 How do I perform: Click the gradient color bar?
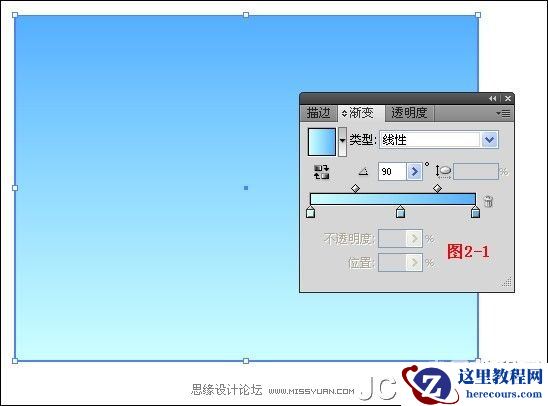393,199
